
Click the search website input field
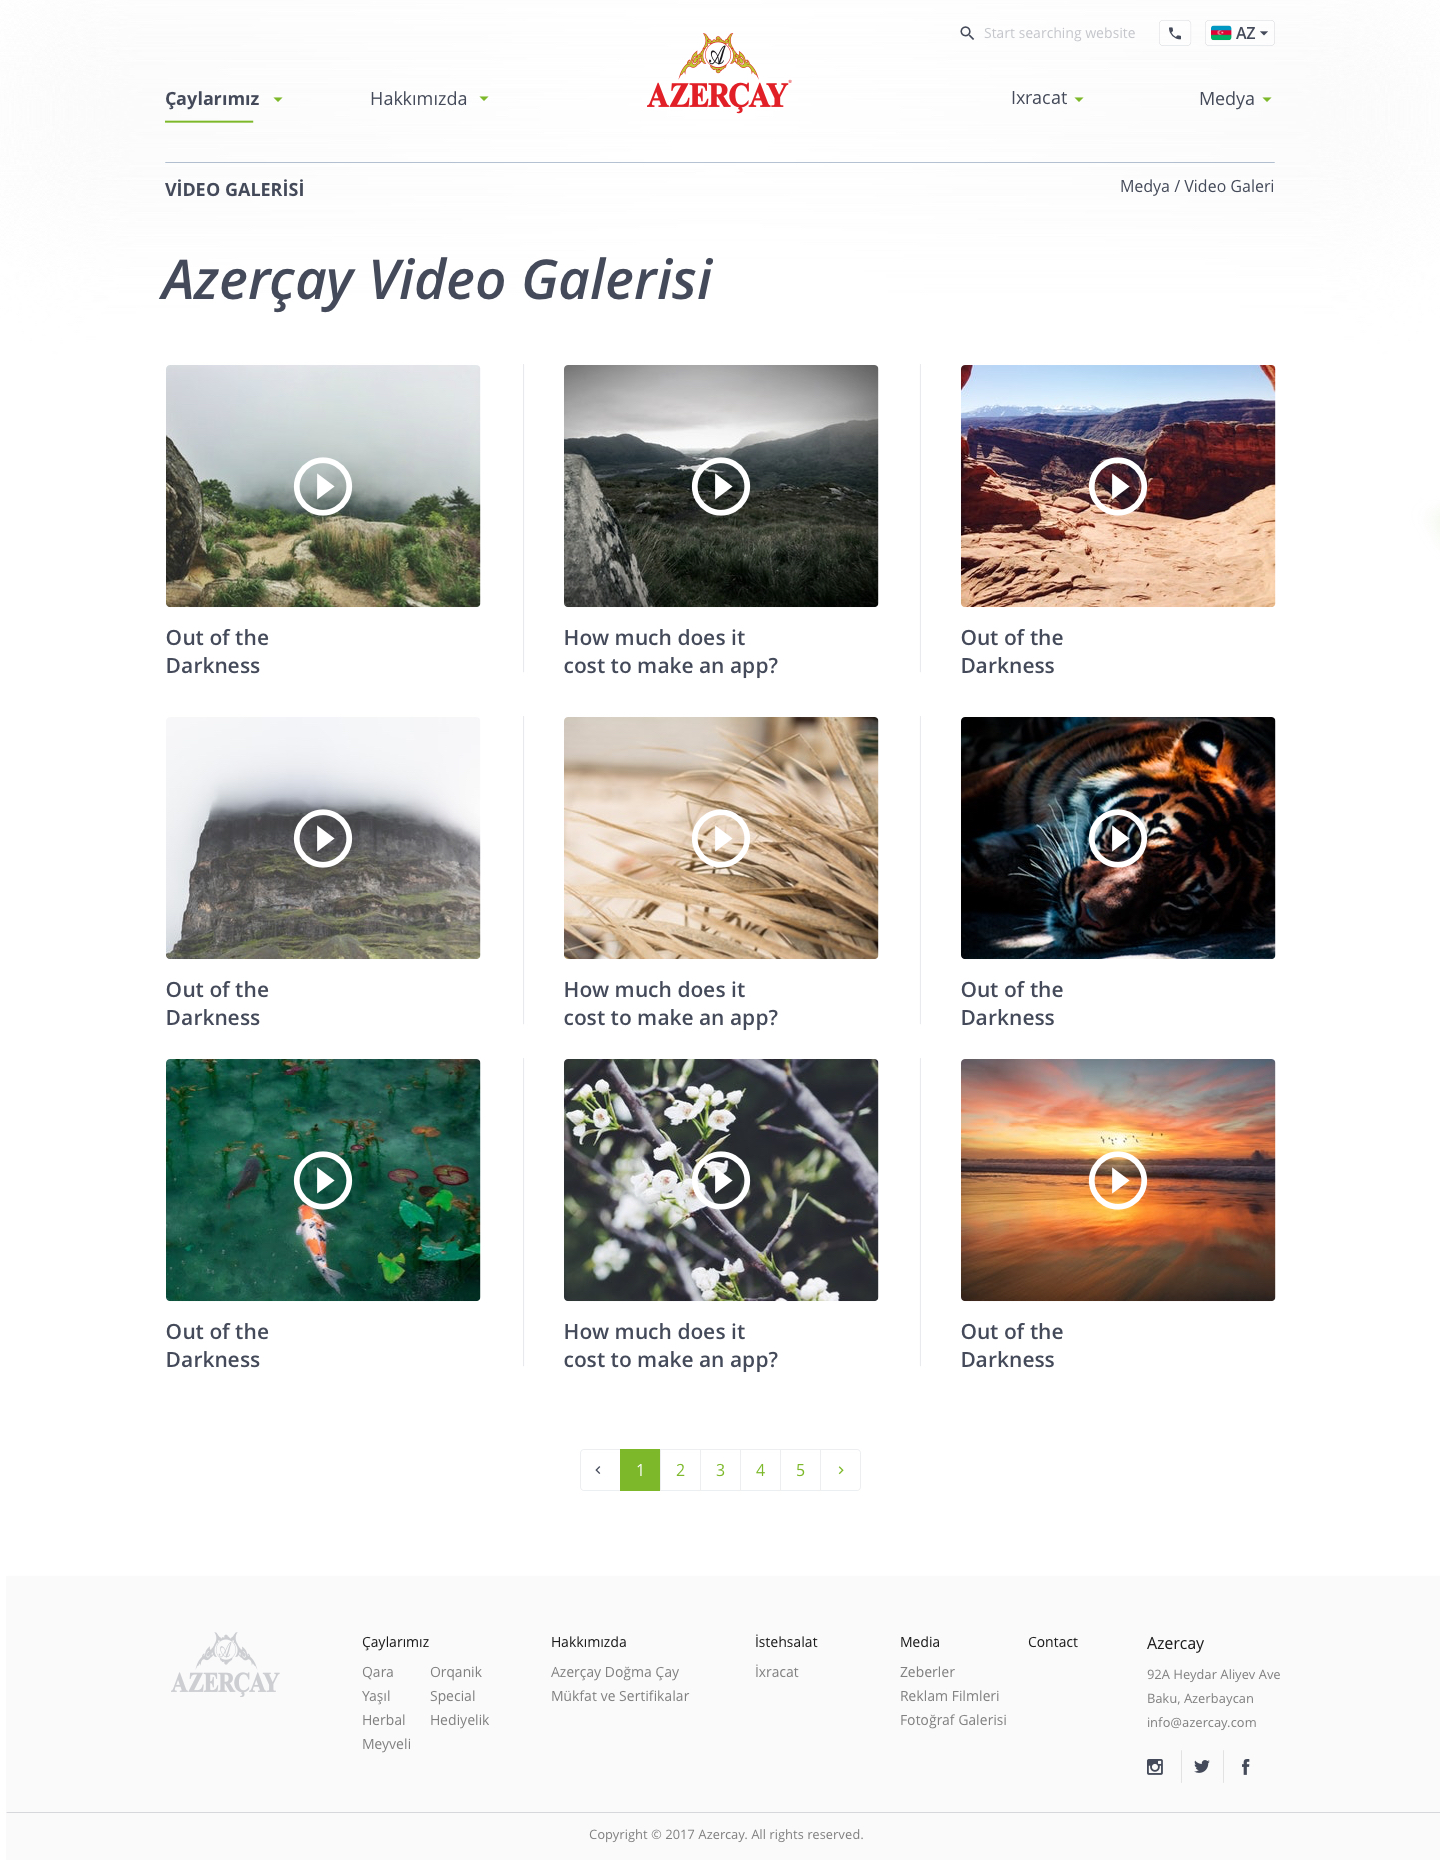point(1060,33)
